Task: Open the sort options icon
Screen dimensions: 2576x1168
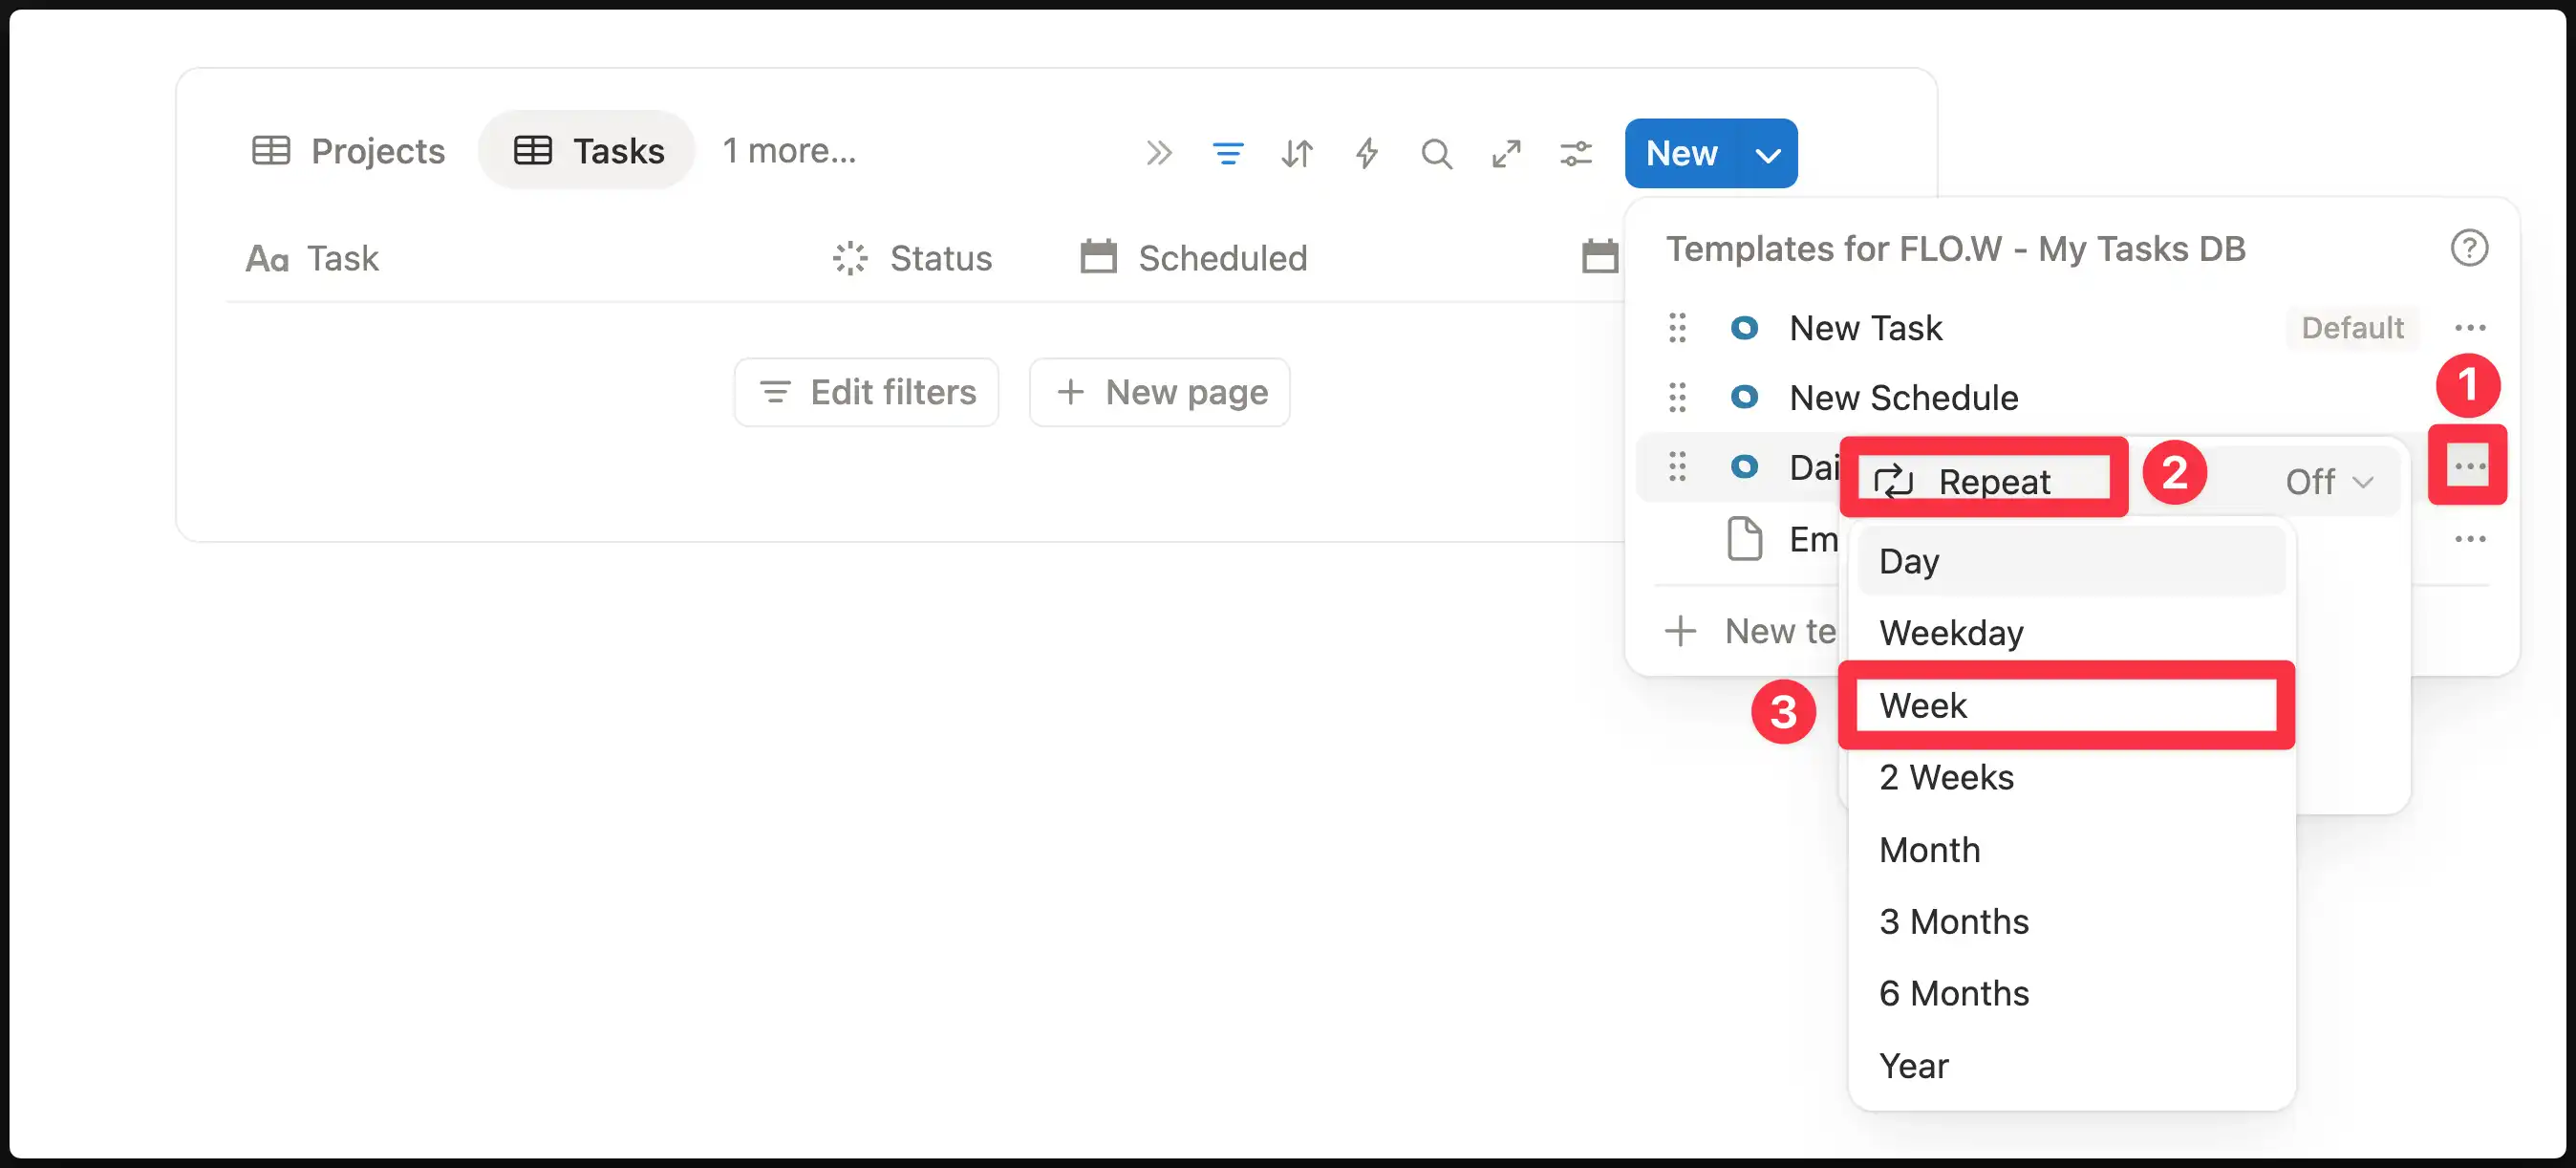Action: [x=1297, y=153]
